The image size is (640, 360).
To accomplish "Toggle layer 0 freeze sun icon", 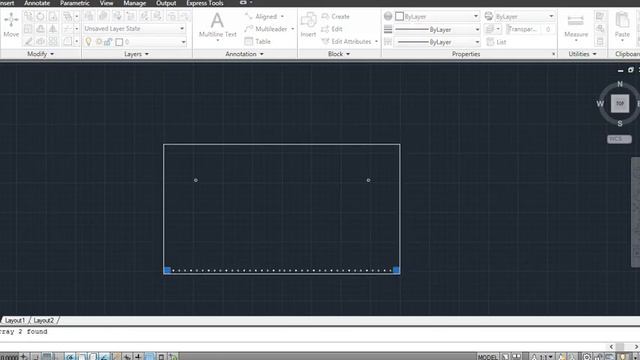I will [99, 42].
